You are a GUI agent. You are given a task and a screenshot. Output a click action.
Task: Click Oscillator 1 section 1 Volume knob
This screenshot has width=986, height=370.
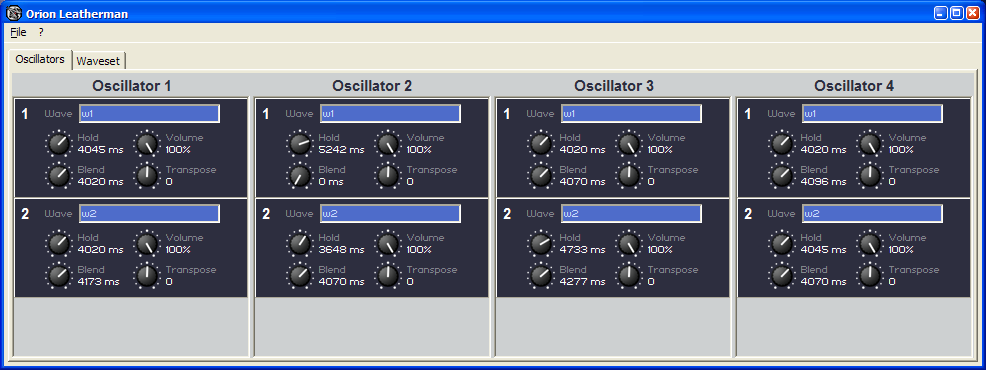click(147, 144)
